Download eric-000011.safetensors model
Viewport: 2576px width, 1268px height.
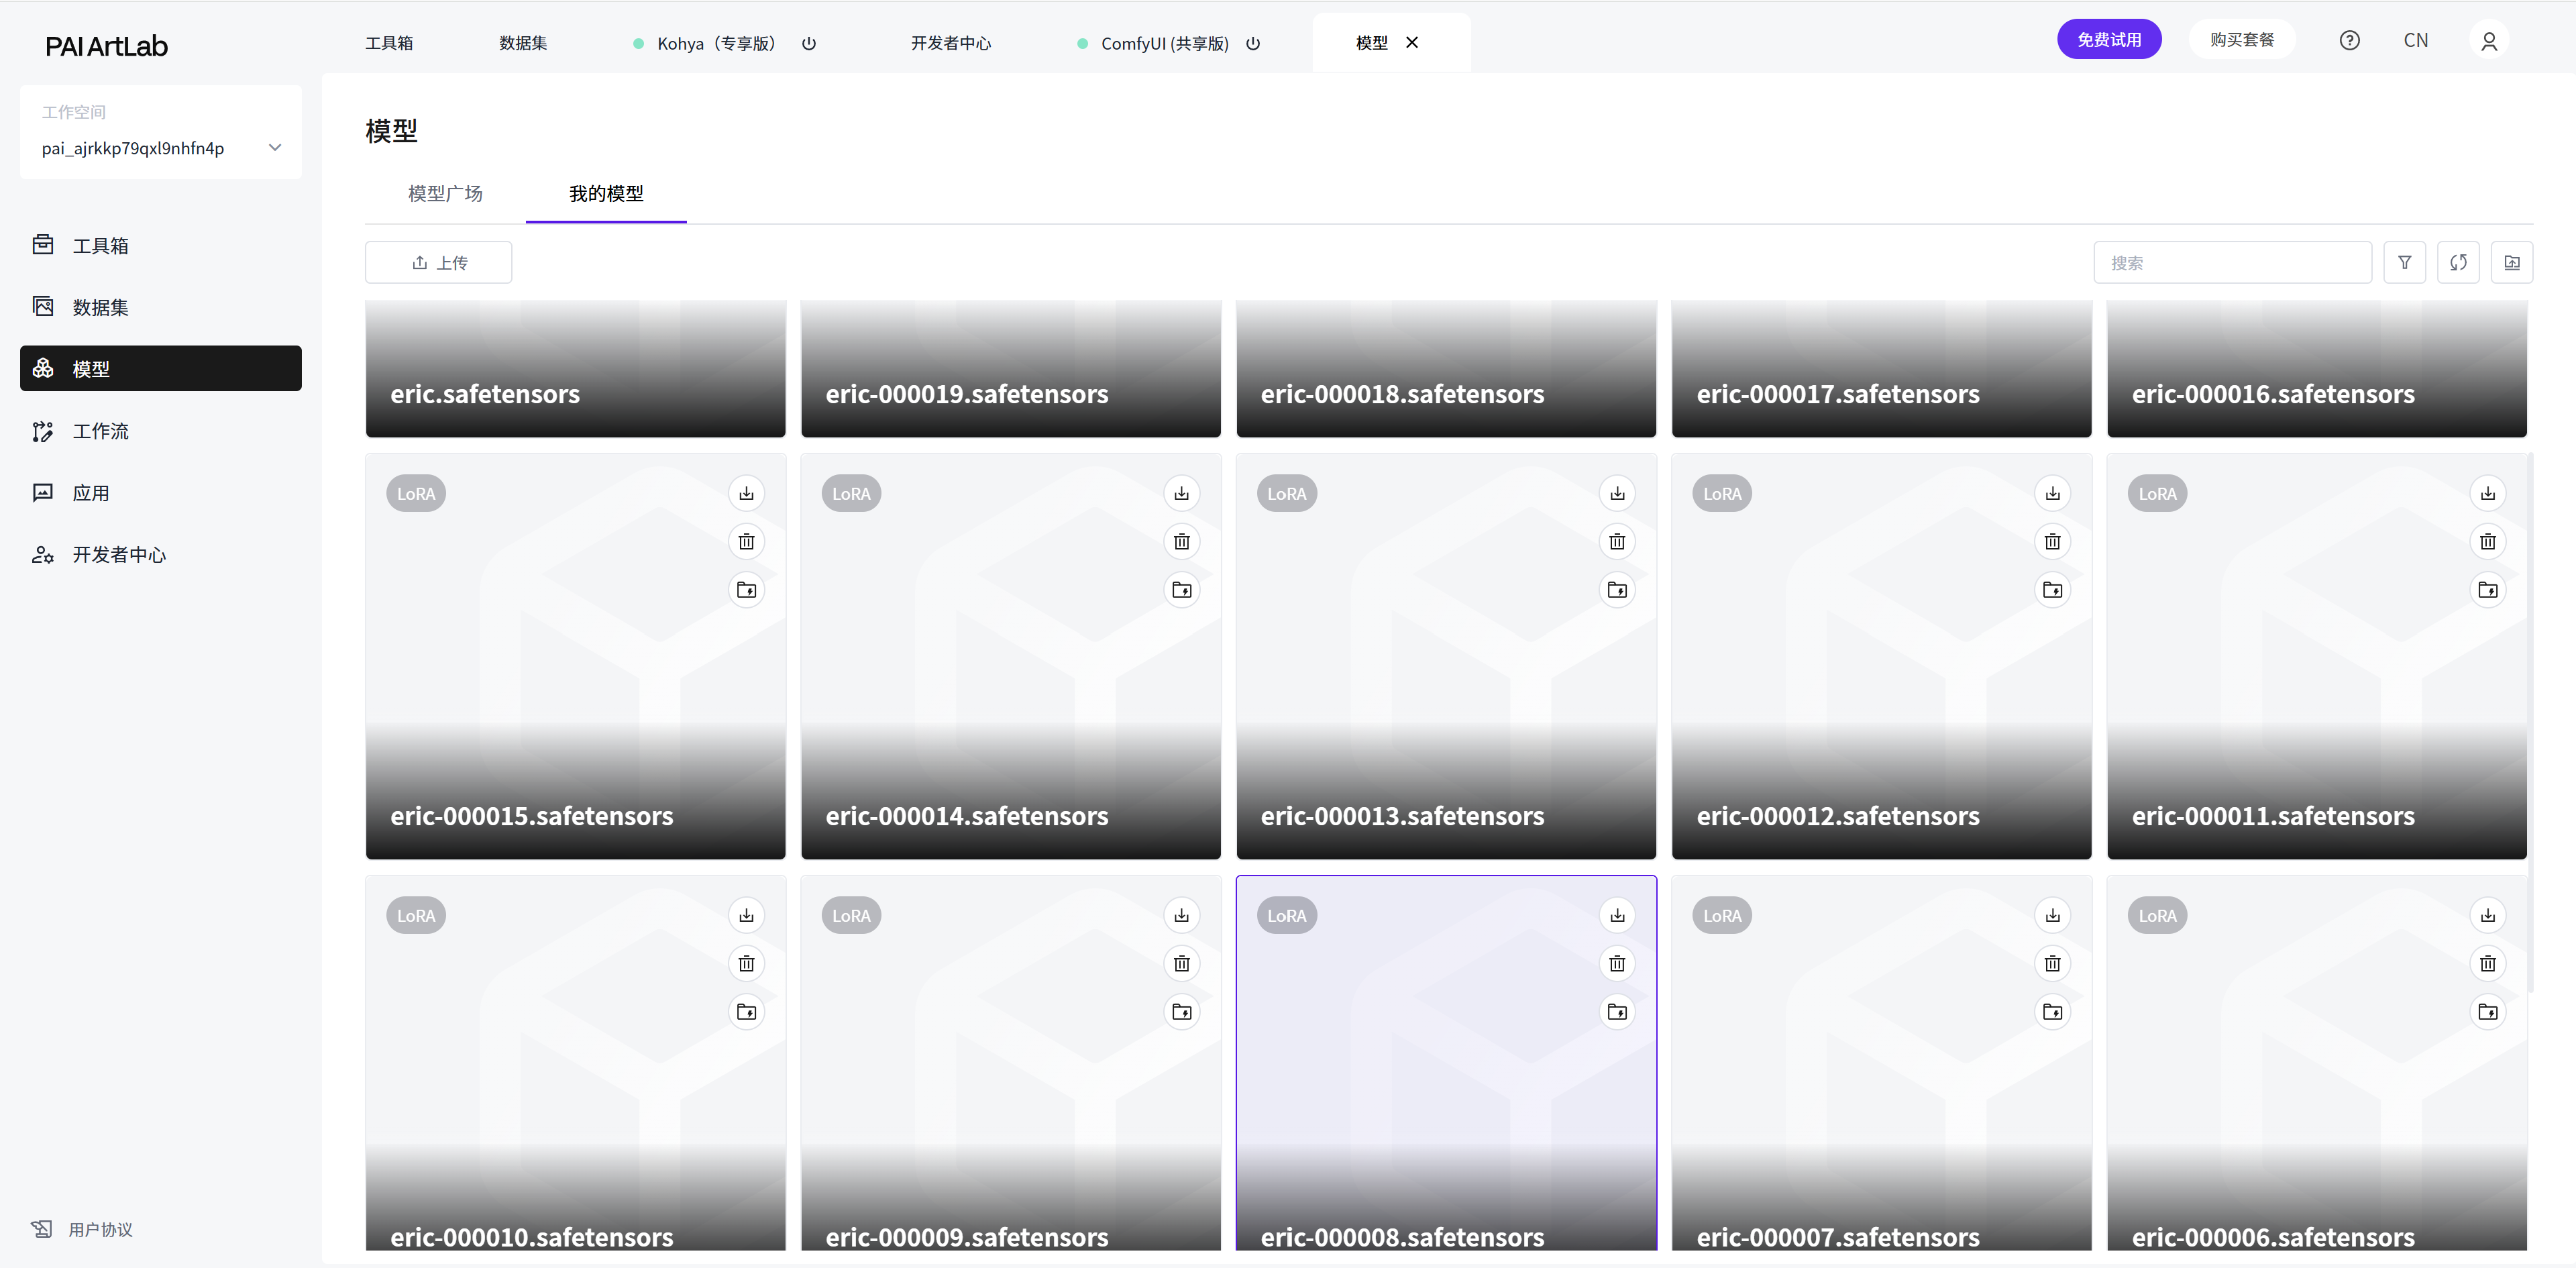pos(2487,493)
